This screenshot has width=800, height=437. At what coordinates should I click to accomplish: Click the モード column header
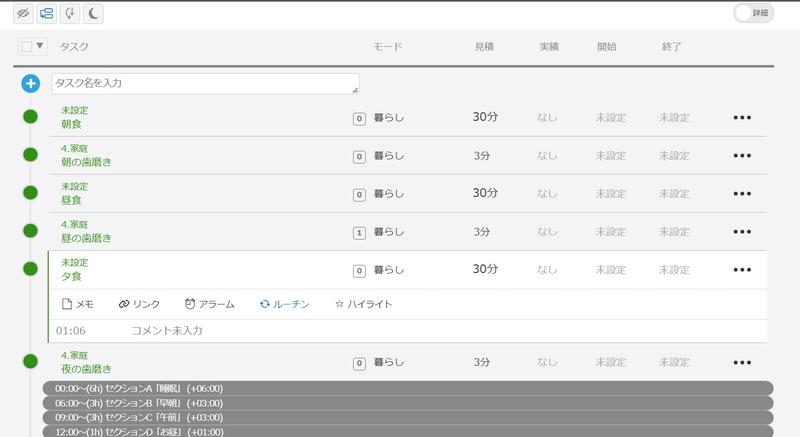(x=388, y=46)
